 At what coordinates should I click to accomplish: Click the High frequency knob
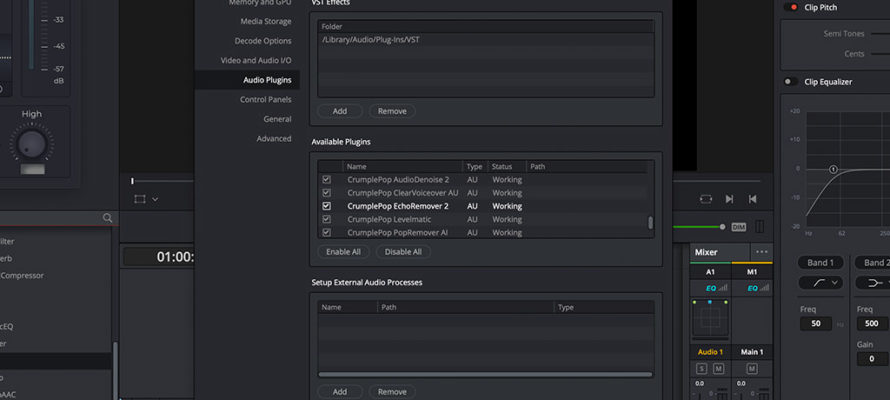click(x=32, y=144)
